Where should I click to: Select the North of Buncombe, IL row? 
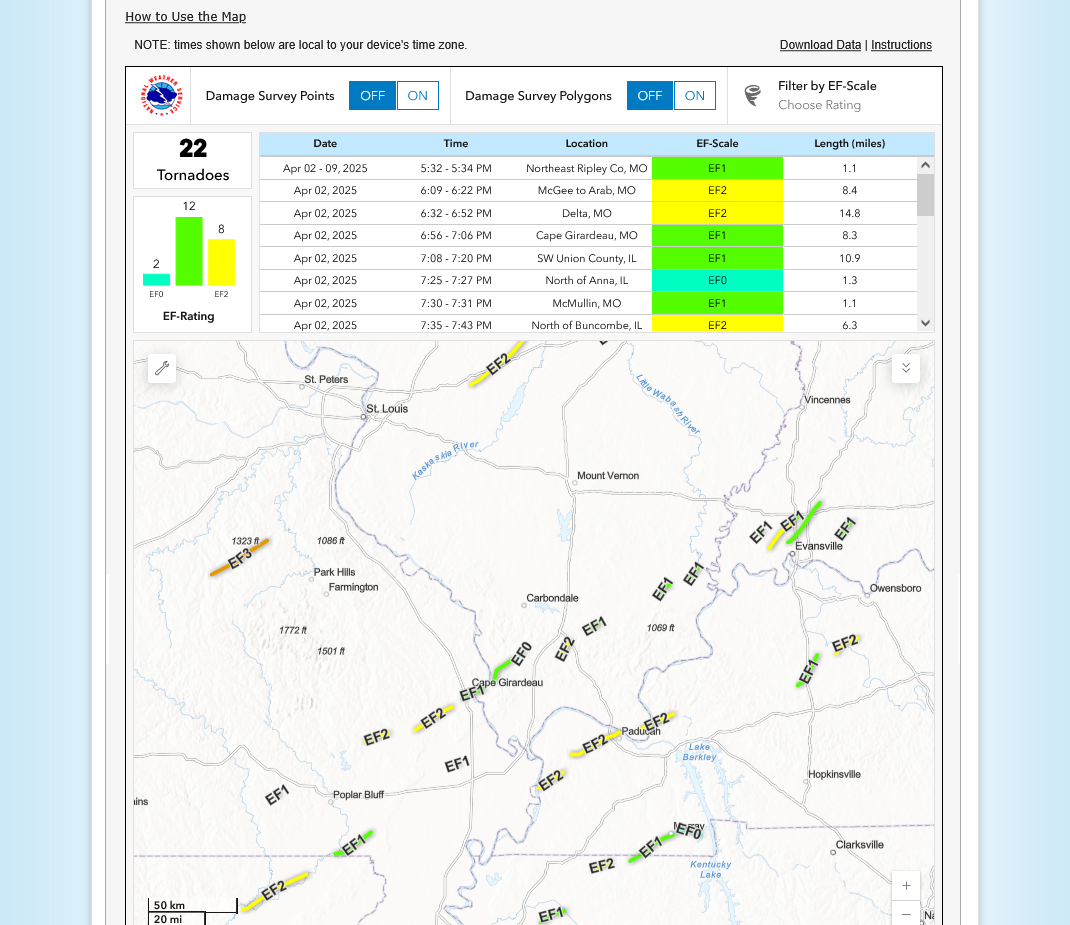click(x=588, y=324)
